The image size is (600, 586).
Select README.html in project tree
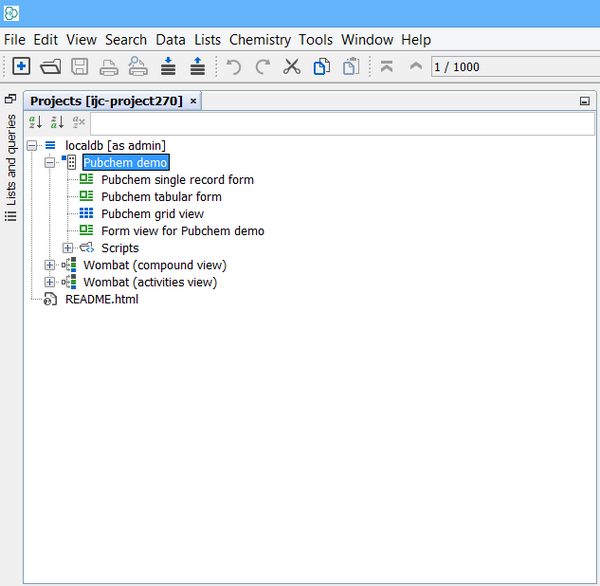pyautogui.click(x=101, y=299)
